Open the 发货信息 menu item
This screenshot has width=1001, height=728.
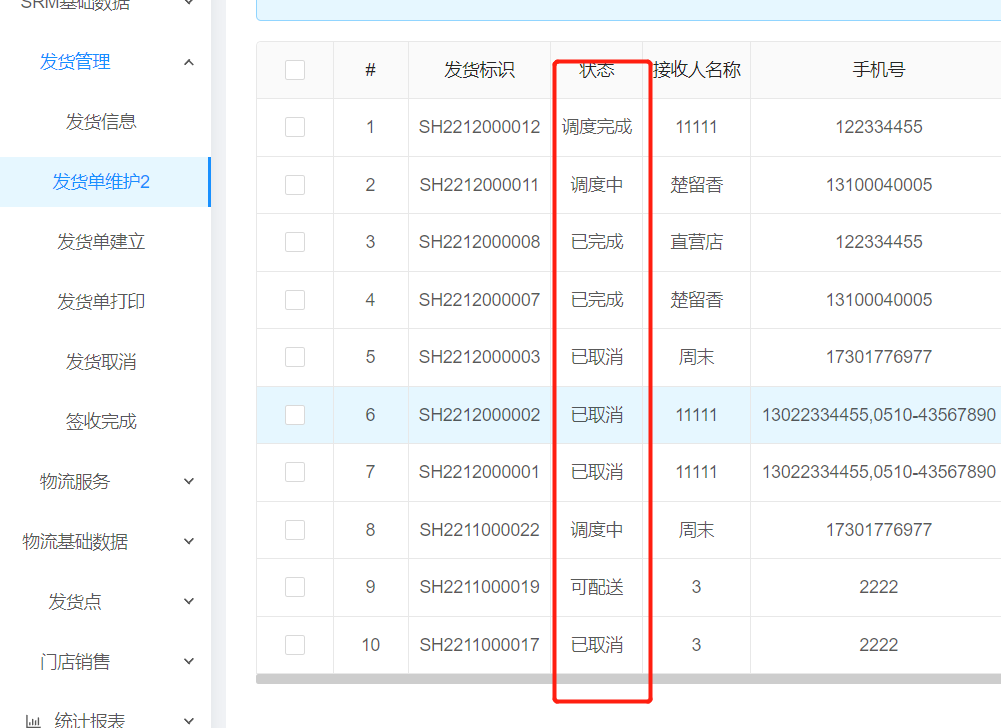(101, 121)
